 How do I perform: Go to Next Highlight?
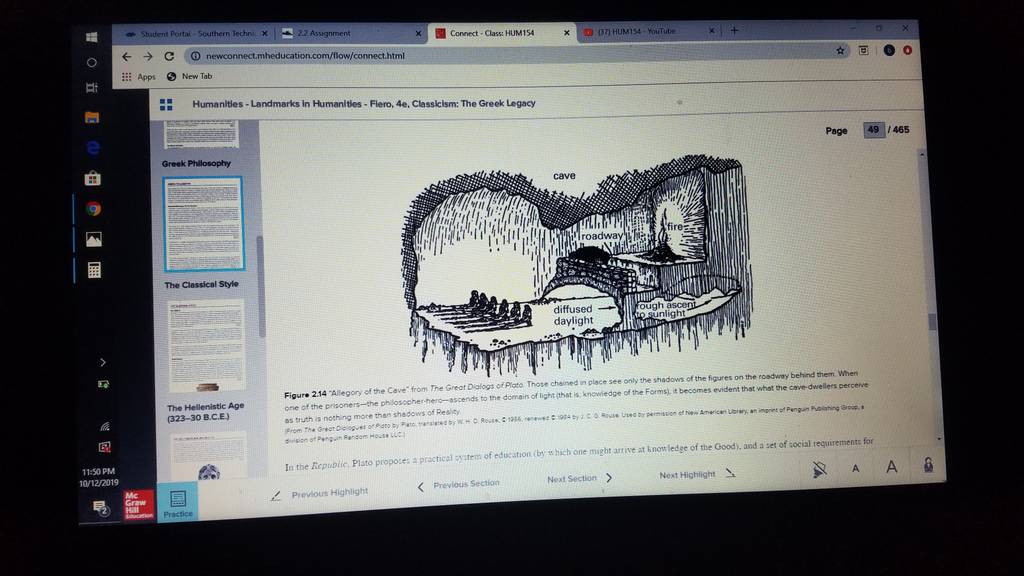point(697,474)
